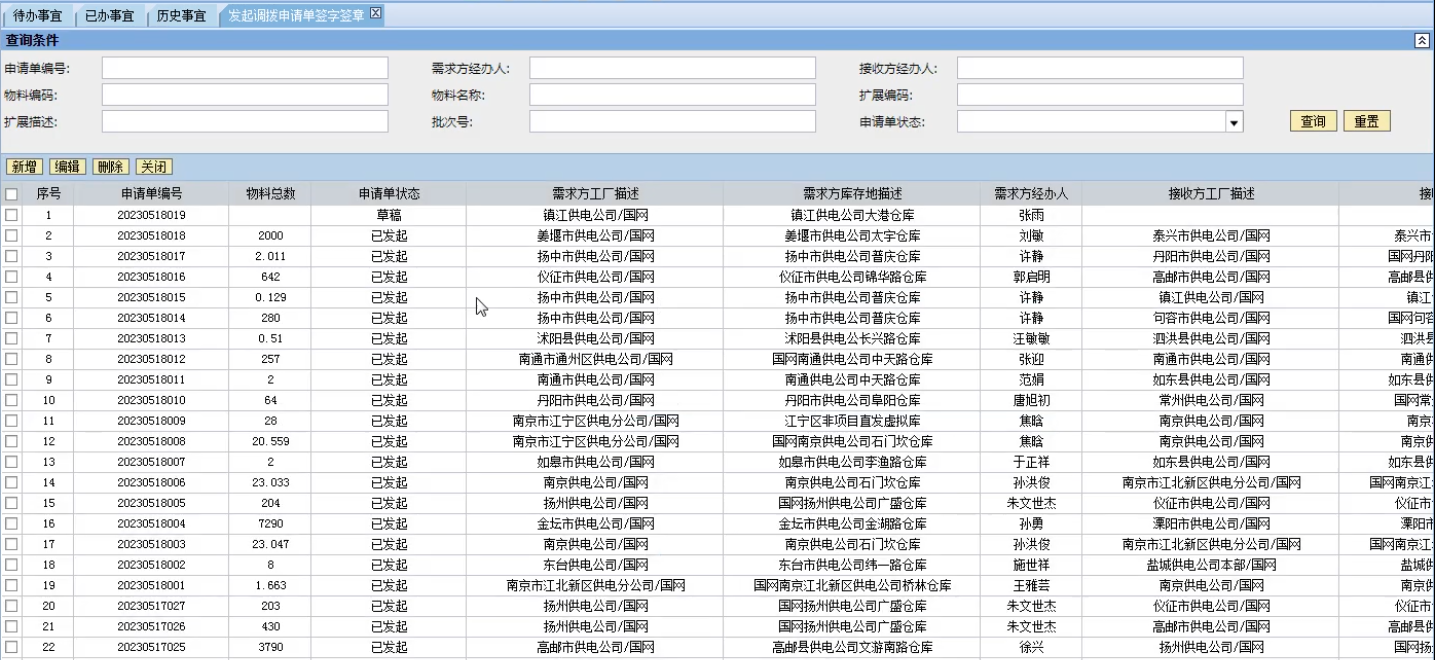Screen dimensions: 1435x660
Task: Switch to the 待办事宜 tab
Action: pyautogui.click(x=37, y=16)
